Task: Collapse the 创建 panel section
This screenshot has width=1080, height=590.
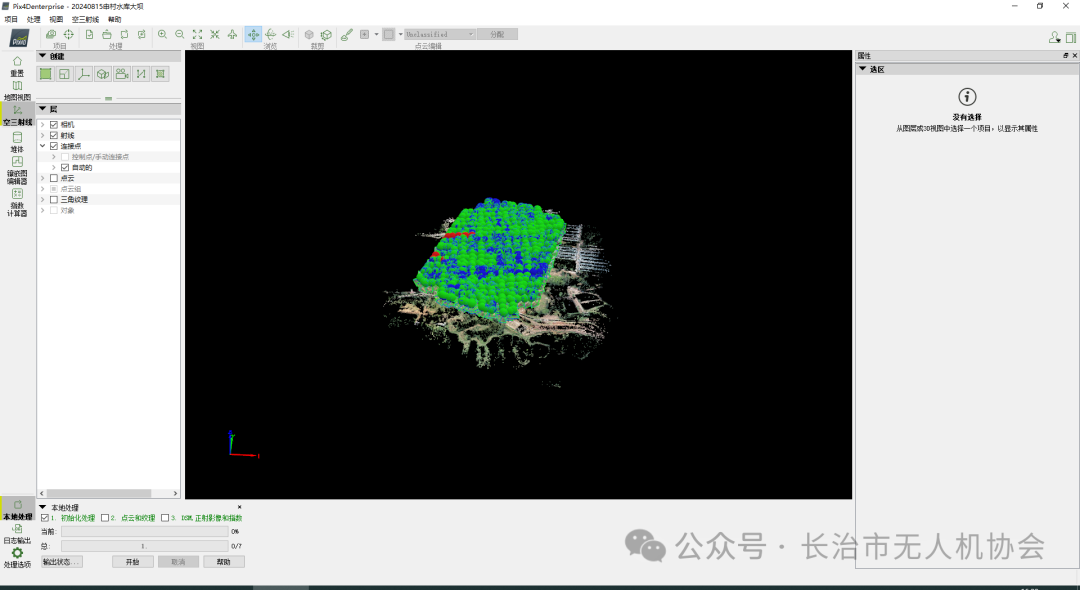Action: tap(43, 56)
